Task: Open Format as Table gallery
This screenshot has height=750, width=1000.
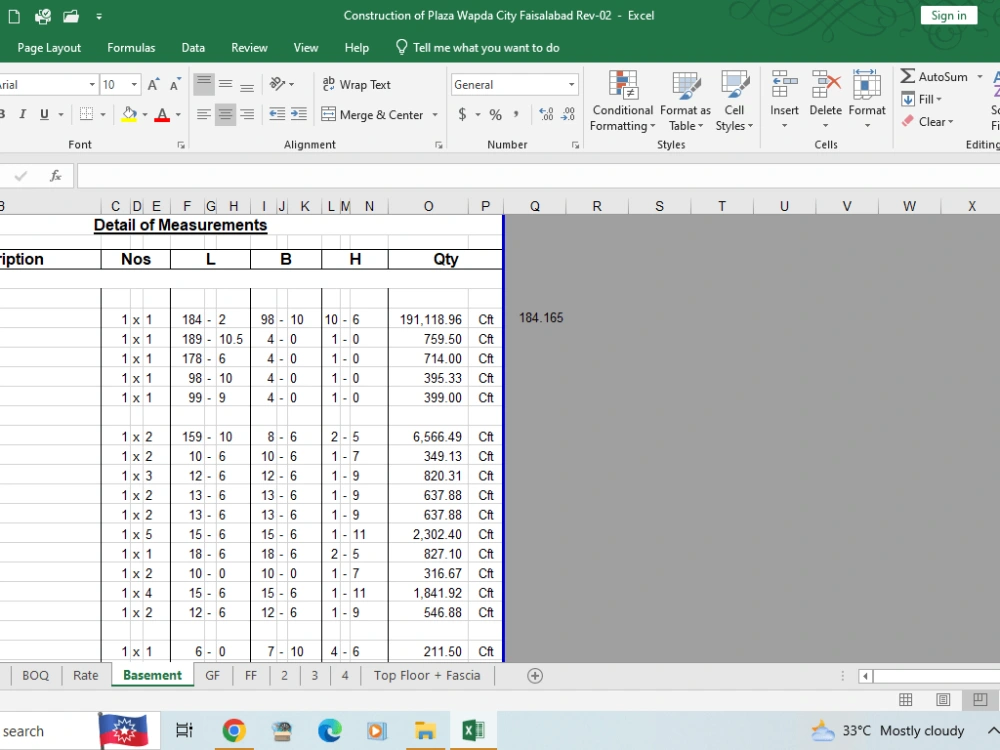Action: [686, 101]
